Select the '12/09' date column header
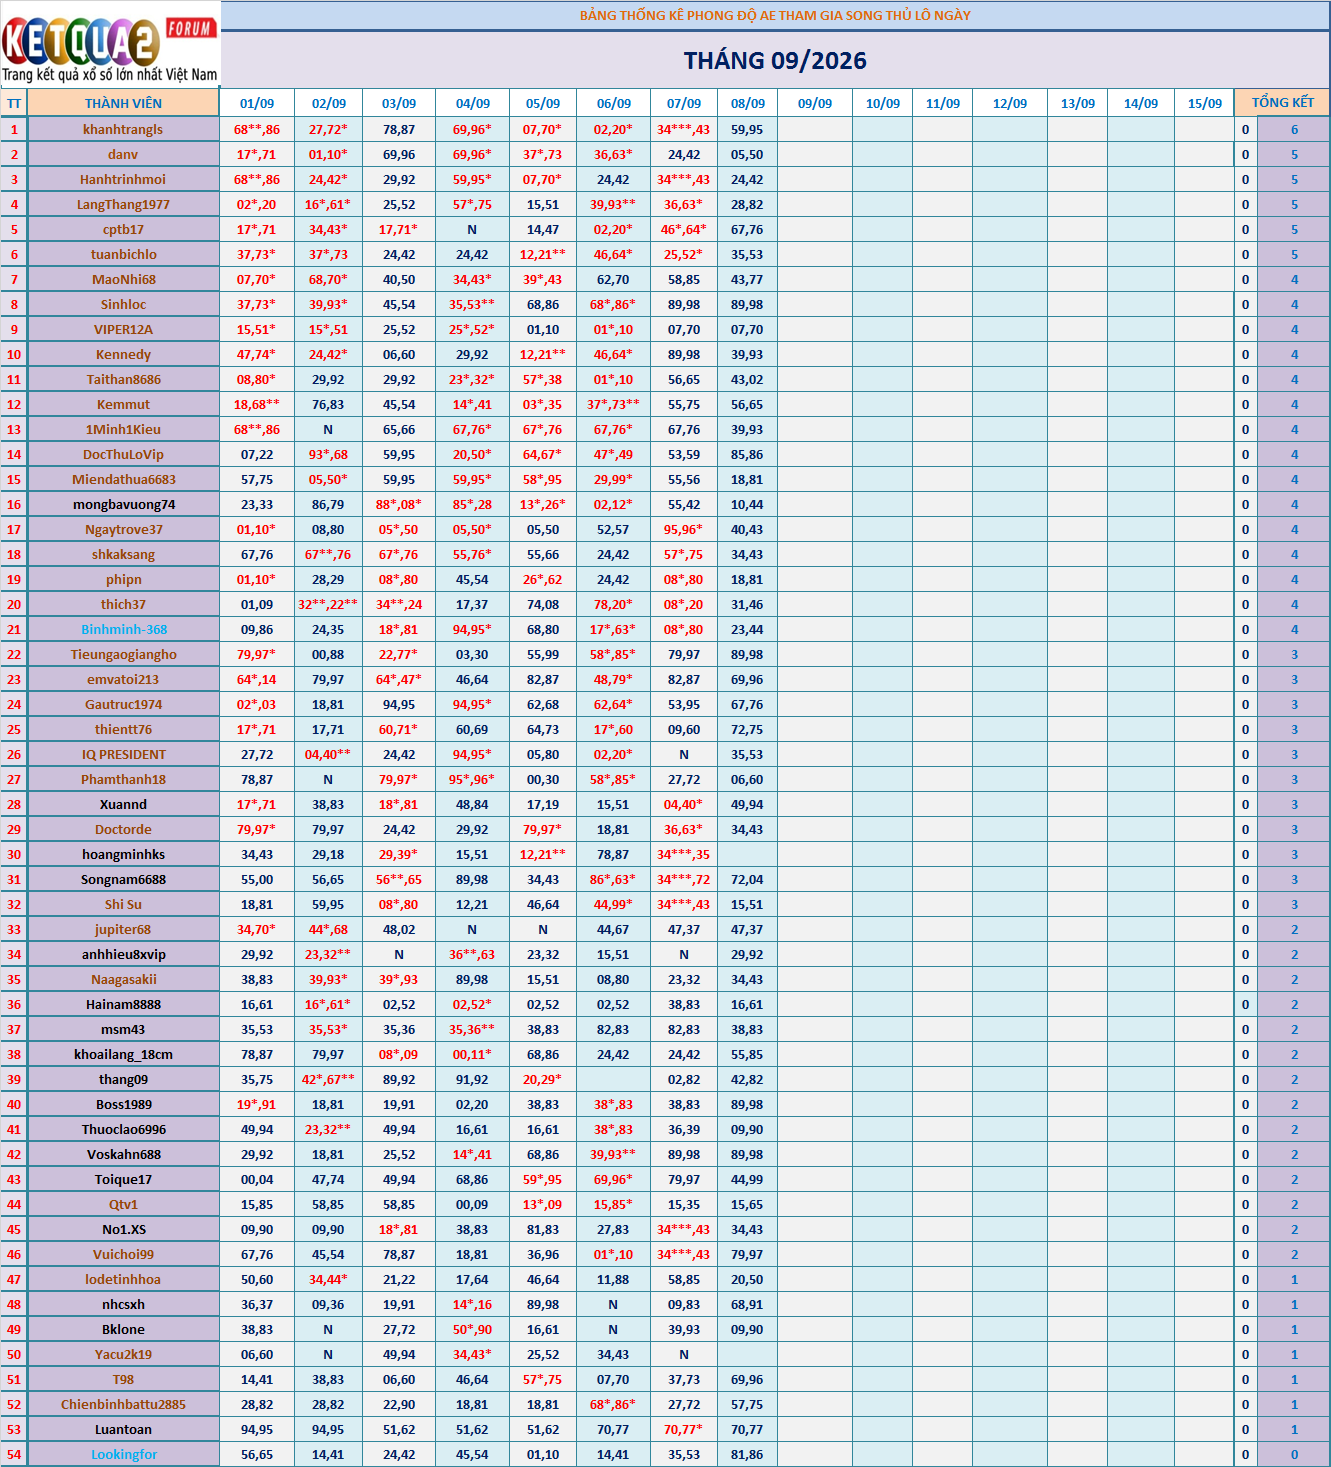The image size is (1331, 1467). click(1010, 103)
